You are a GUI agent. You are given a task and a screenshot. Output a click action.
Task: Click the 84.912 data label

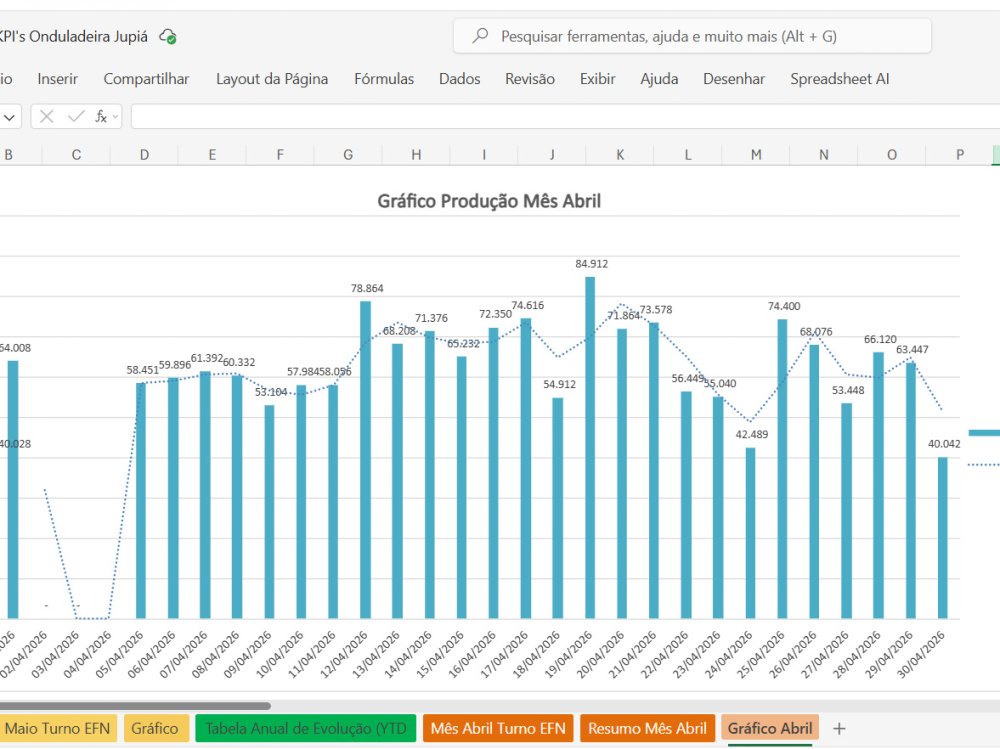click(x=591, y=264)
